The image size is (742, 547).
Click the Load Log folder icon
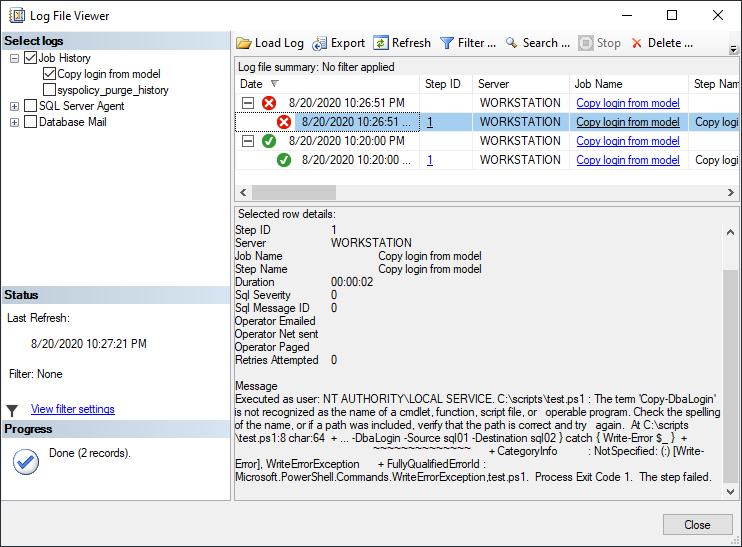click(x=244, y=43)
